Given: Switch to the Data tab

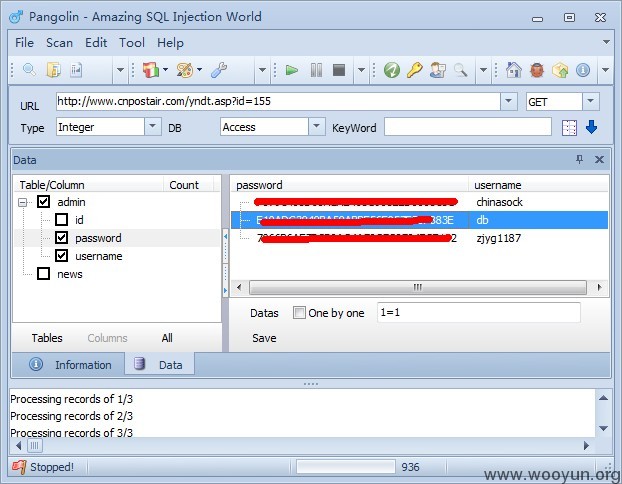Looking at the screenshot, I should point(159,365).
